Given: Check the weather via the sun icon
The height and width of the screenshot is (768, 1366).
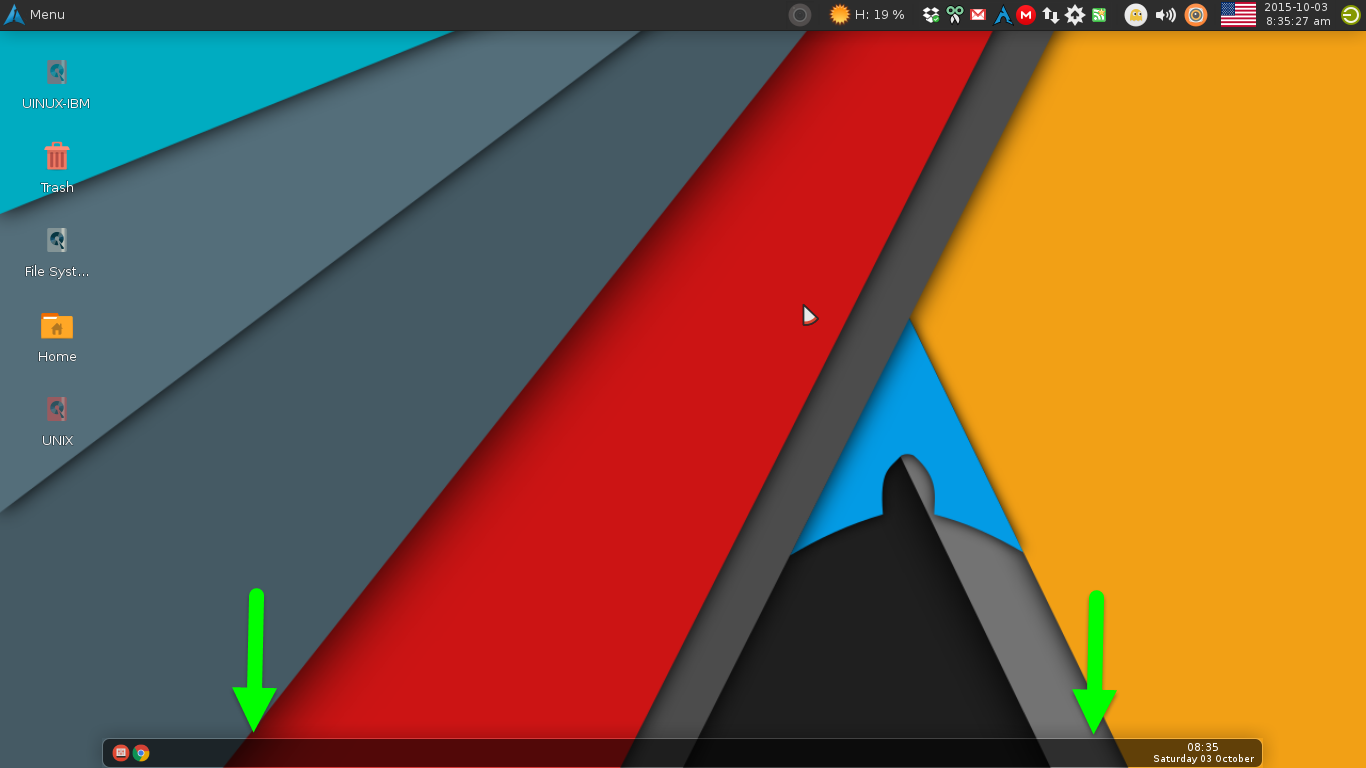Looking at the screenshot, I should pyautogui.click(x=838, y=14).
